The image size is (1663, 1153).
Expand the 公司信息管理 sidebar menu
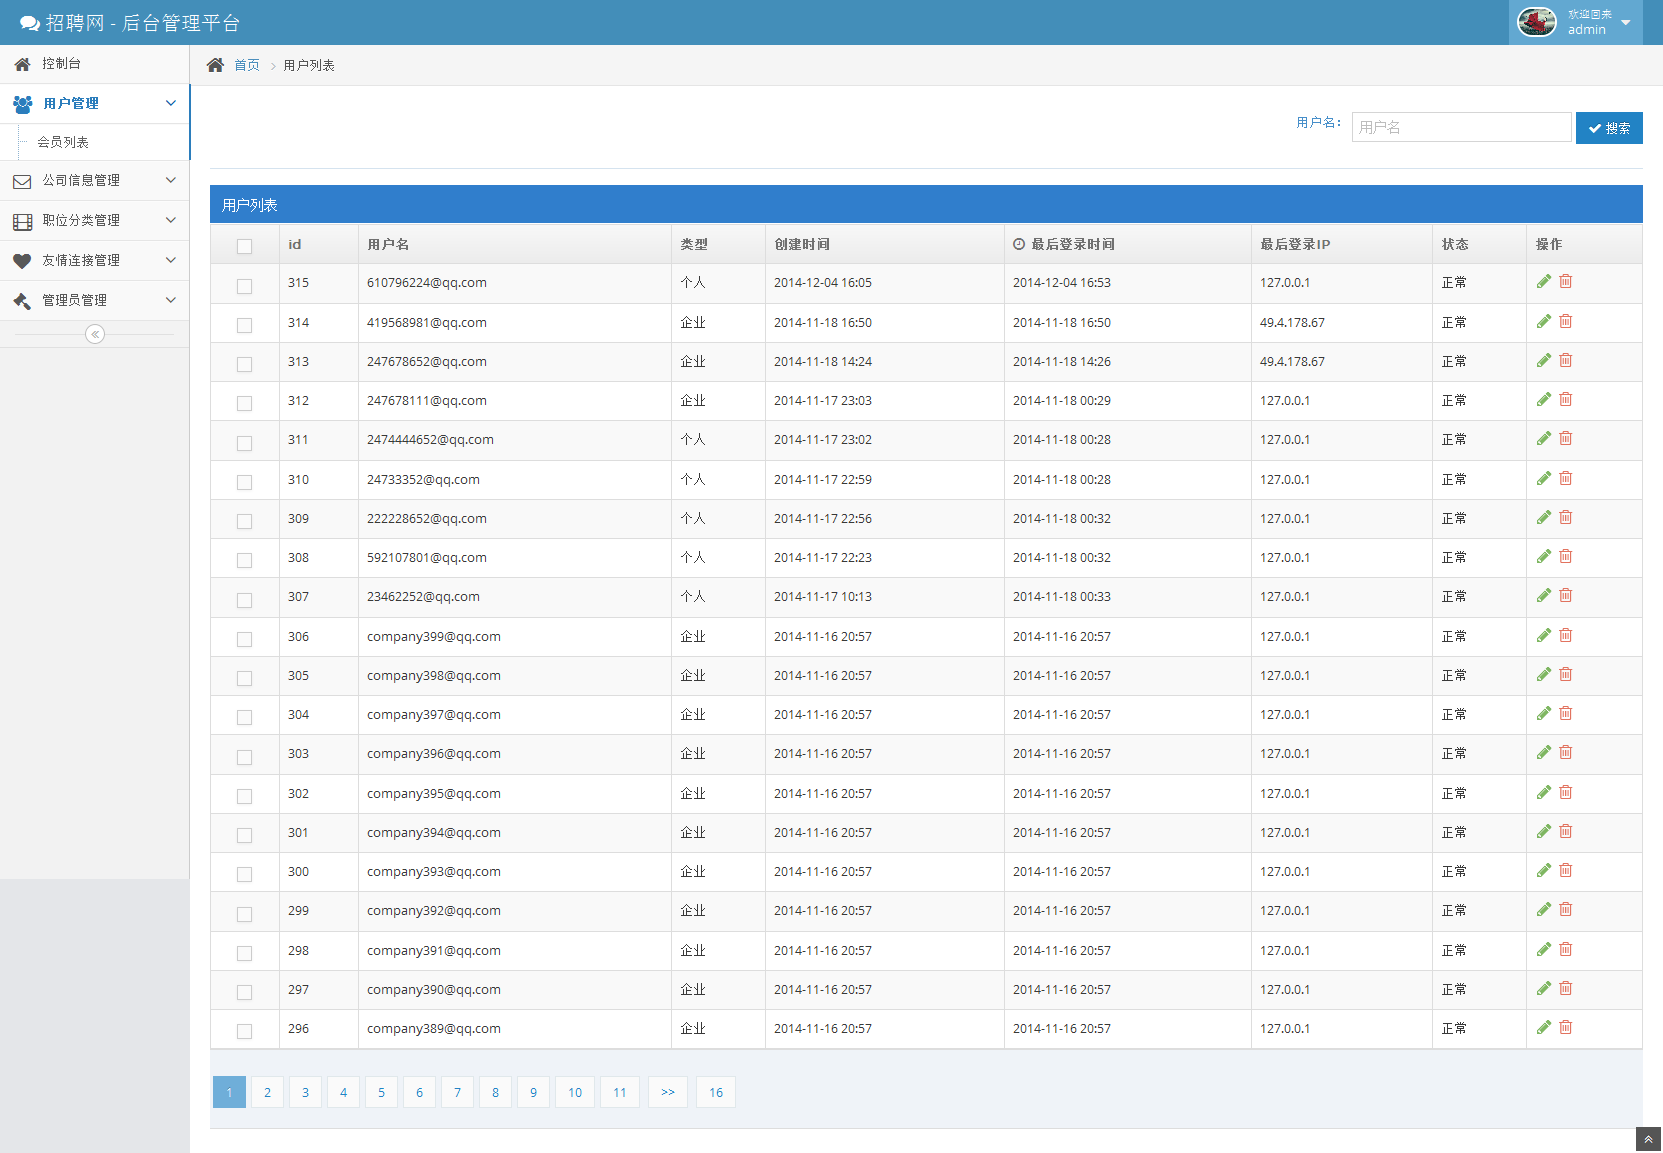click(94, 181)
